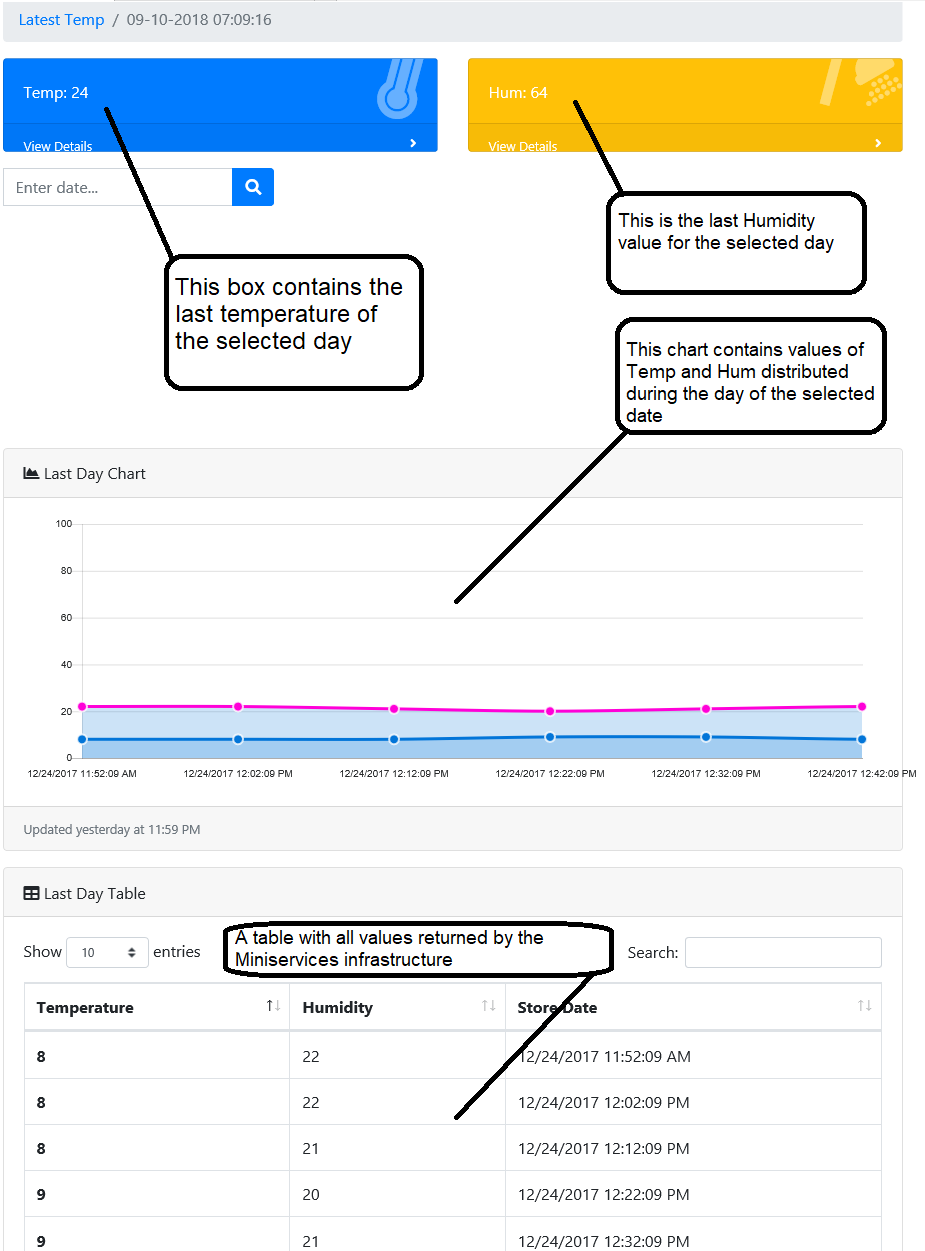Focus the table Search box
The image size is (925, 1251).
click(x=783, y=953)
